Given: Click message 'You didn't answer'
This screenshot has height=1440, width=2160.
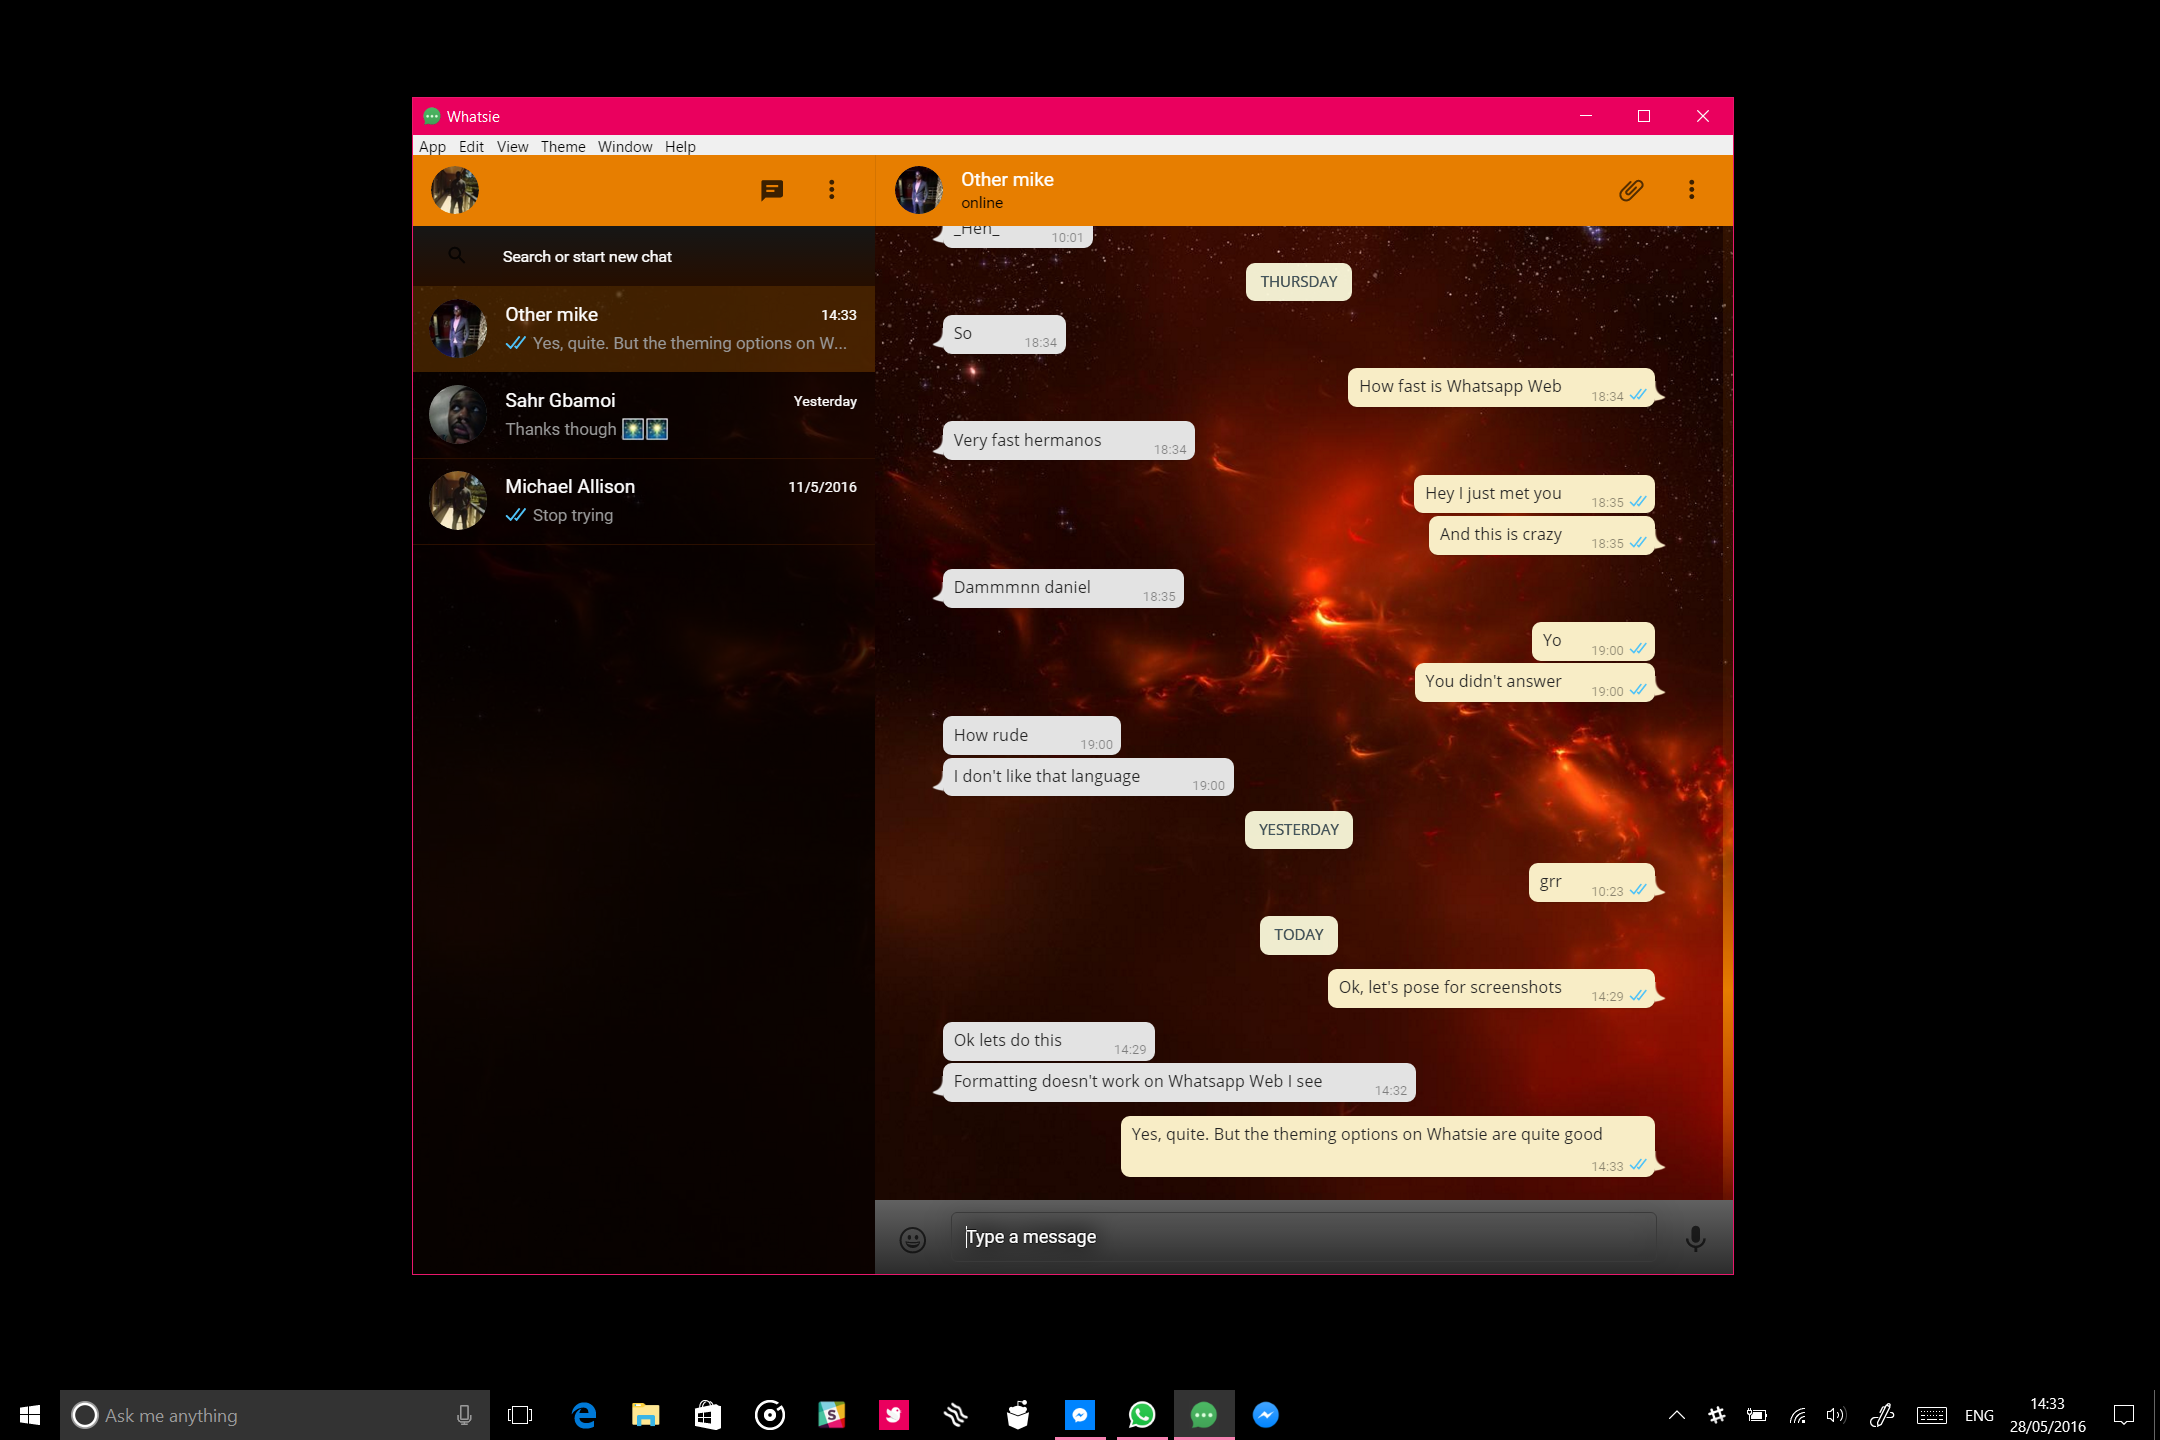Looking at the screenshot, I should [1534, 682].
